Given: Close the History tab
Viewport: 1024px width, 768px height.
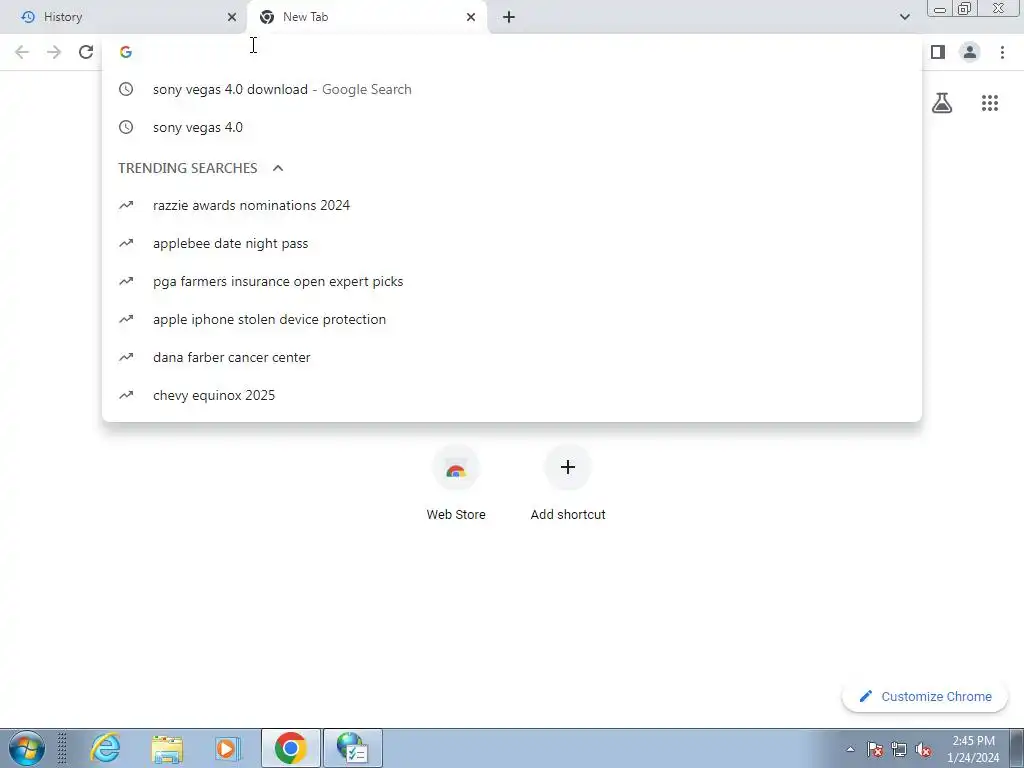Looking at the screenshot, I should pos(232,17).
